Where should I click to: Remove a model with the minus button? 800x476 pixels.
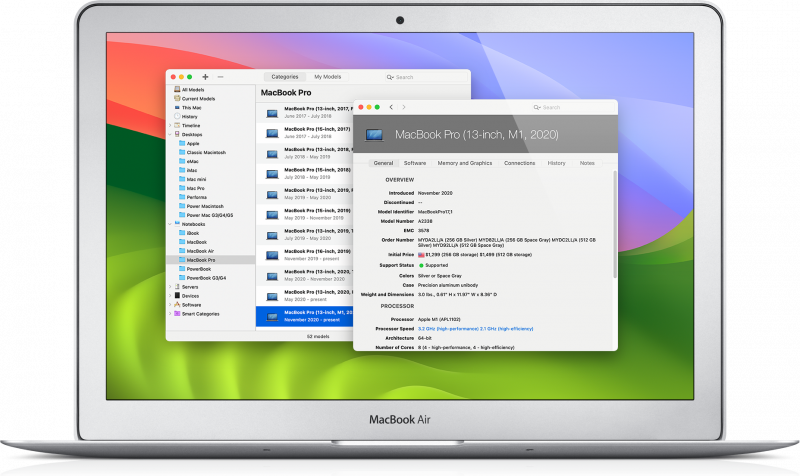220,77
